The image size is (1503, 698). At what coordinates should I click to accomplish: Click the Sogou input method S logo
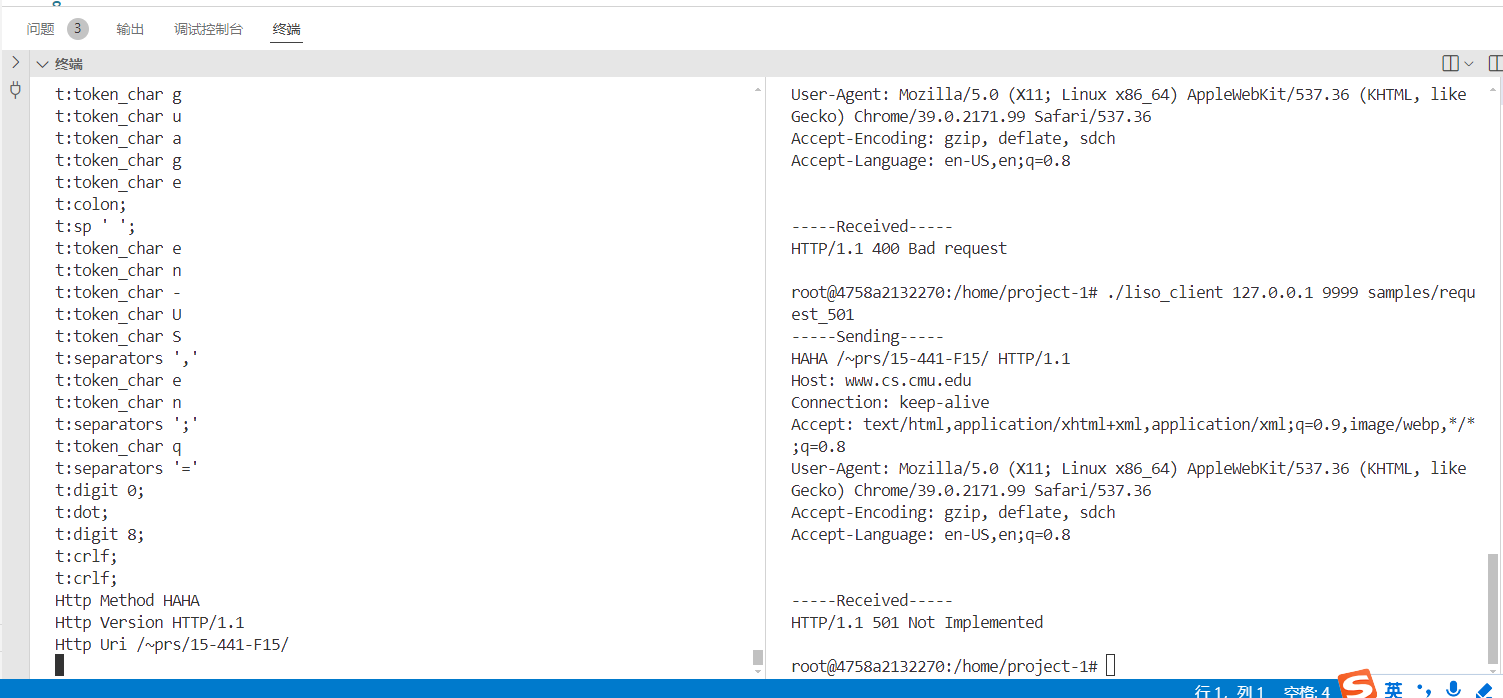1358,686
